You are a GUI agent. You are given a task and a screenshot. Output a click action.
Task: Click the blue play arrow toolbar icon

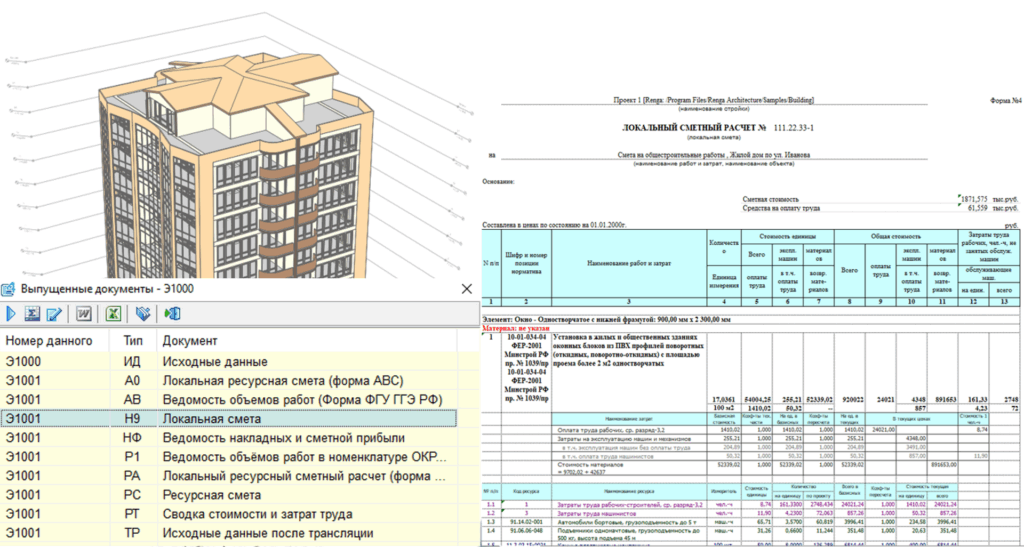pos(12,314)
